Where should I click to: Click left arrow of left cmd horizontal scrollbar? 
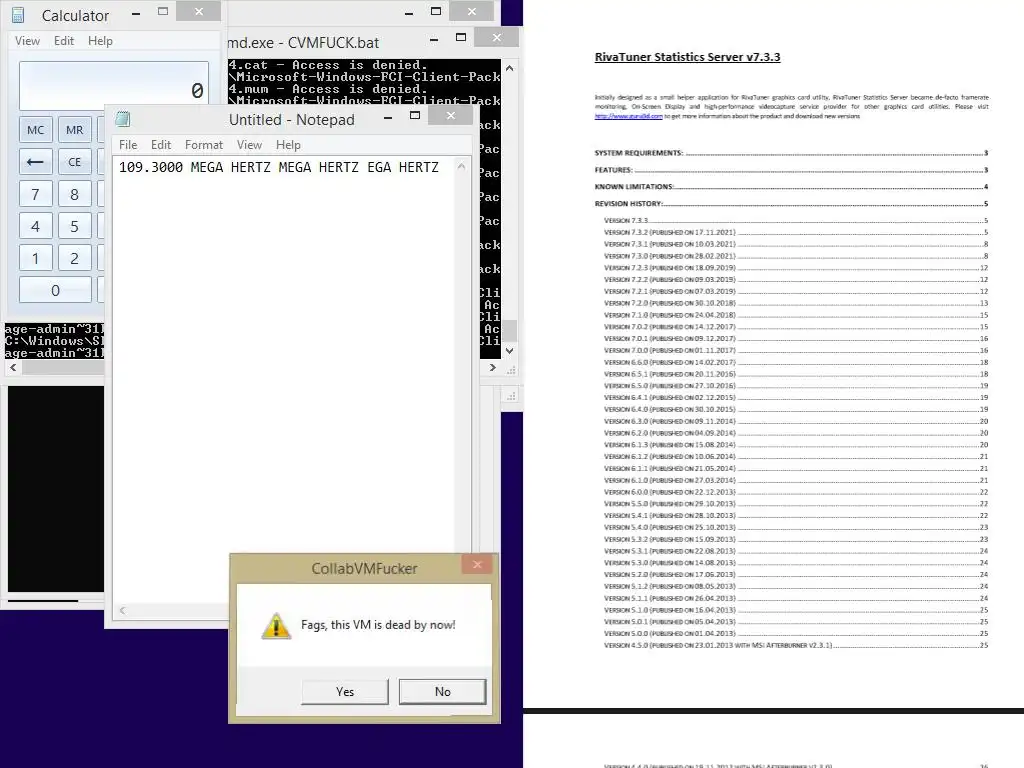pyautogui.click(x=13, y=368)
